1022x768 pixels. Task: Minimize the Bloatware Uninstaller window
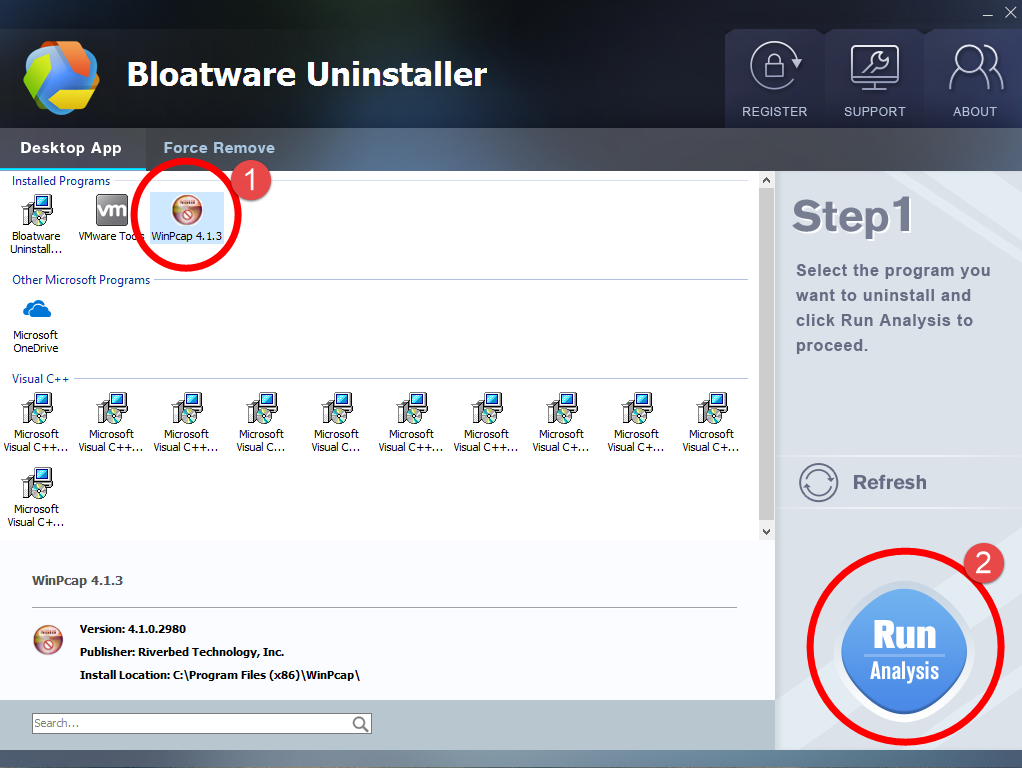tap(987, 13)
